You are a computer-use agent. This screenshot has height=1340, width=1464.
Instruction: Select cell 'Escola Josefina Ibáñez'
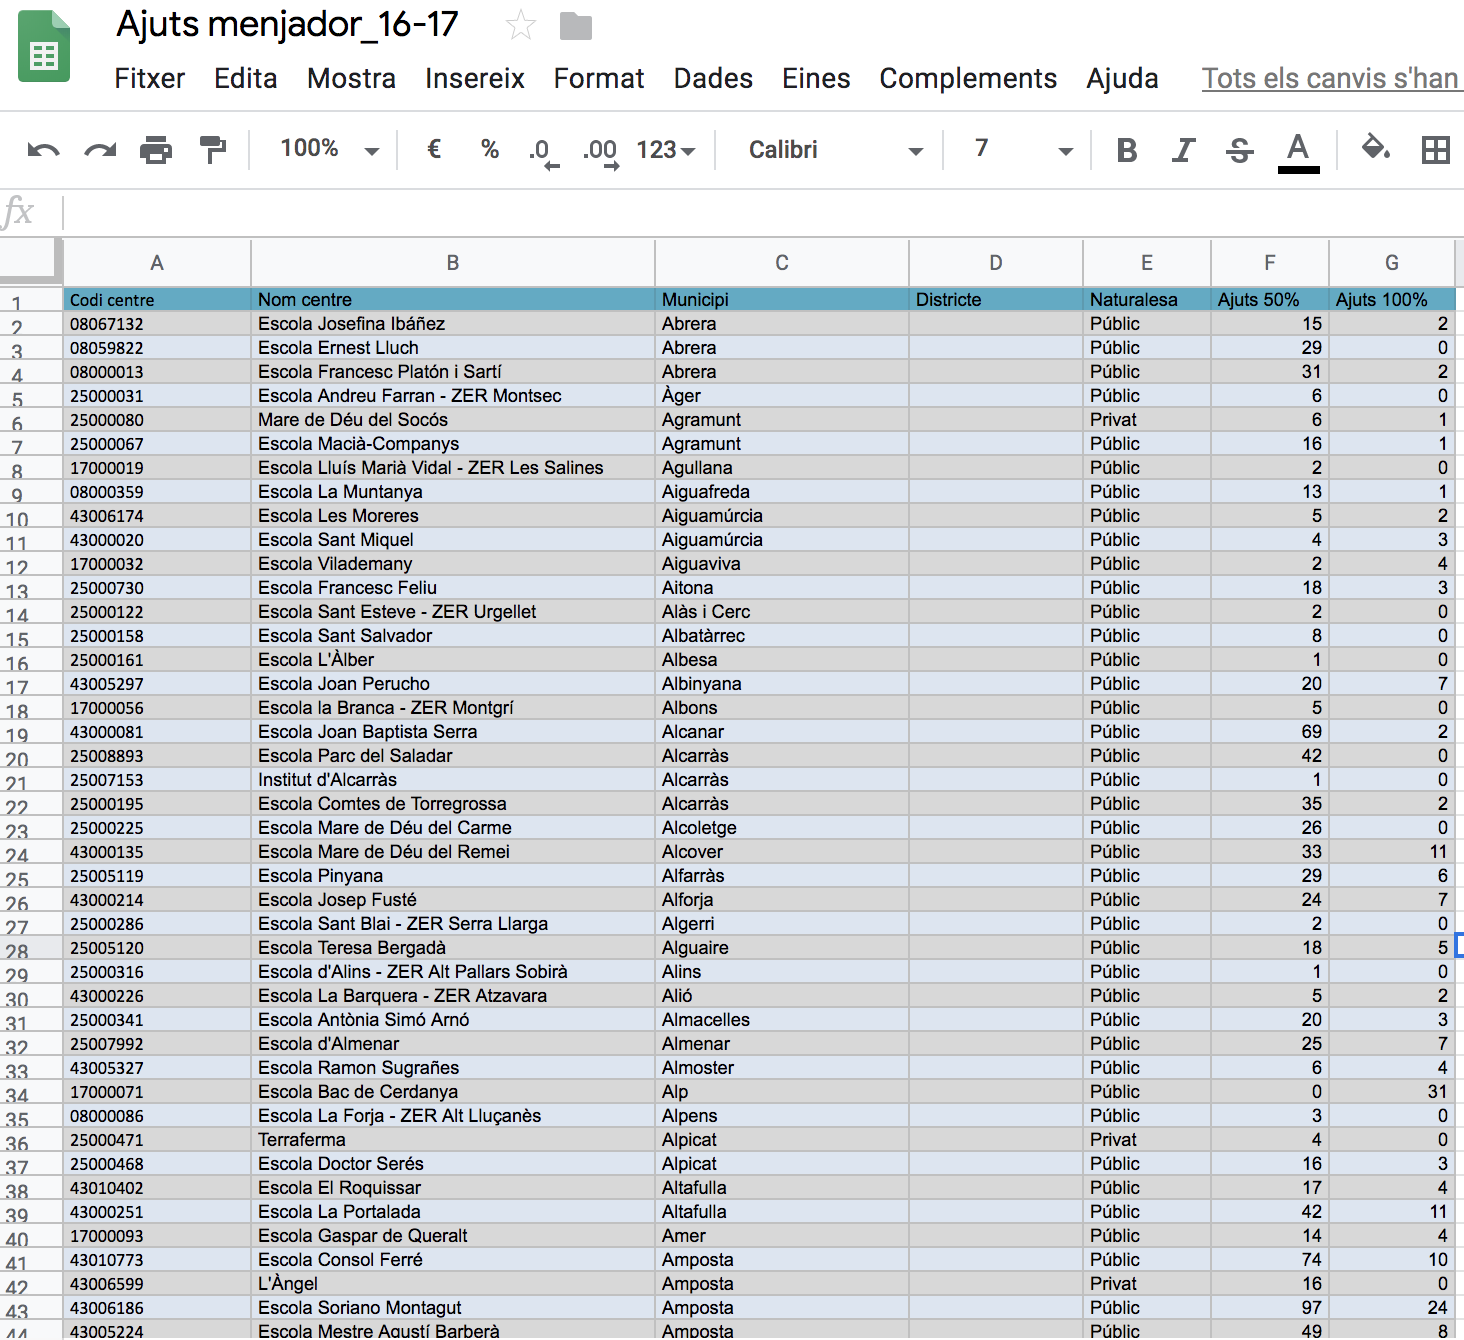(x=453, y=324)
